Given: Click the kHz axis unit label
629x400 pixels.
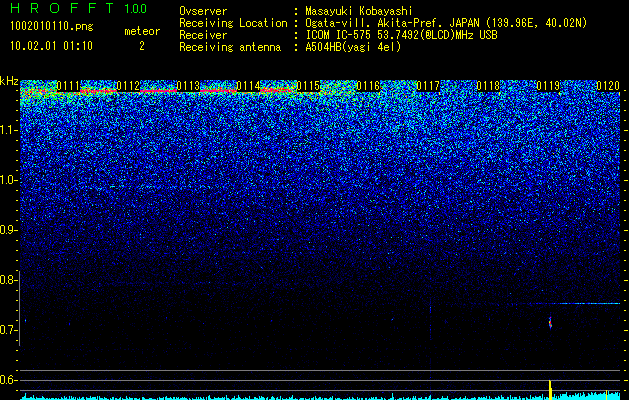Looking at the screenshot, I should [9, 81].
